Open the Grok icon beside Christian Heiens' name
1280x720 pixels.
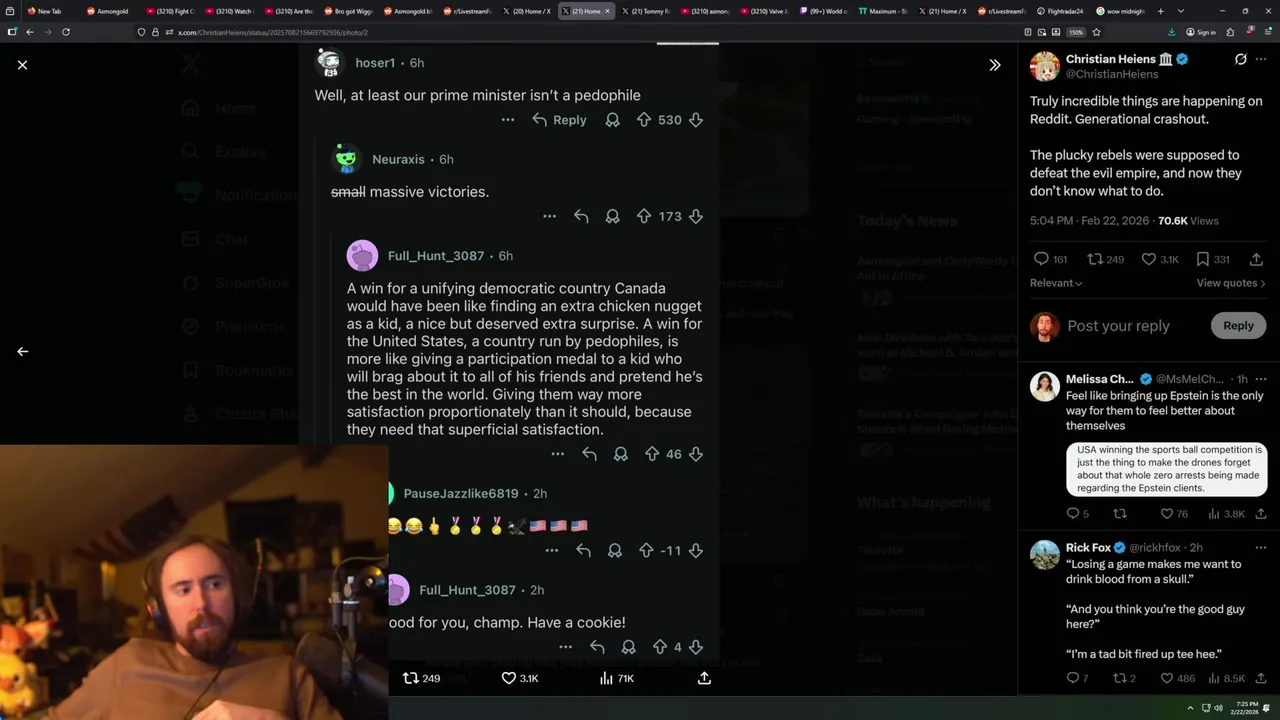(x=1241, y=59)
